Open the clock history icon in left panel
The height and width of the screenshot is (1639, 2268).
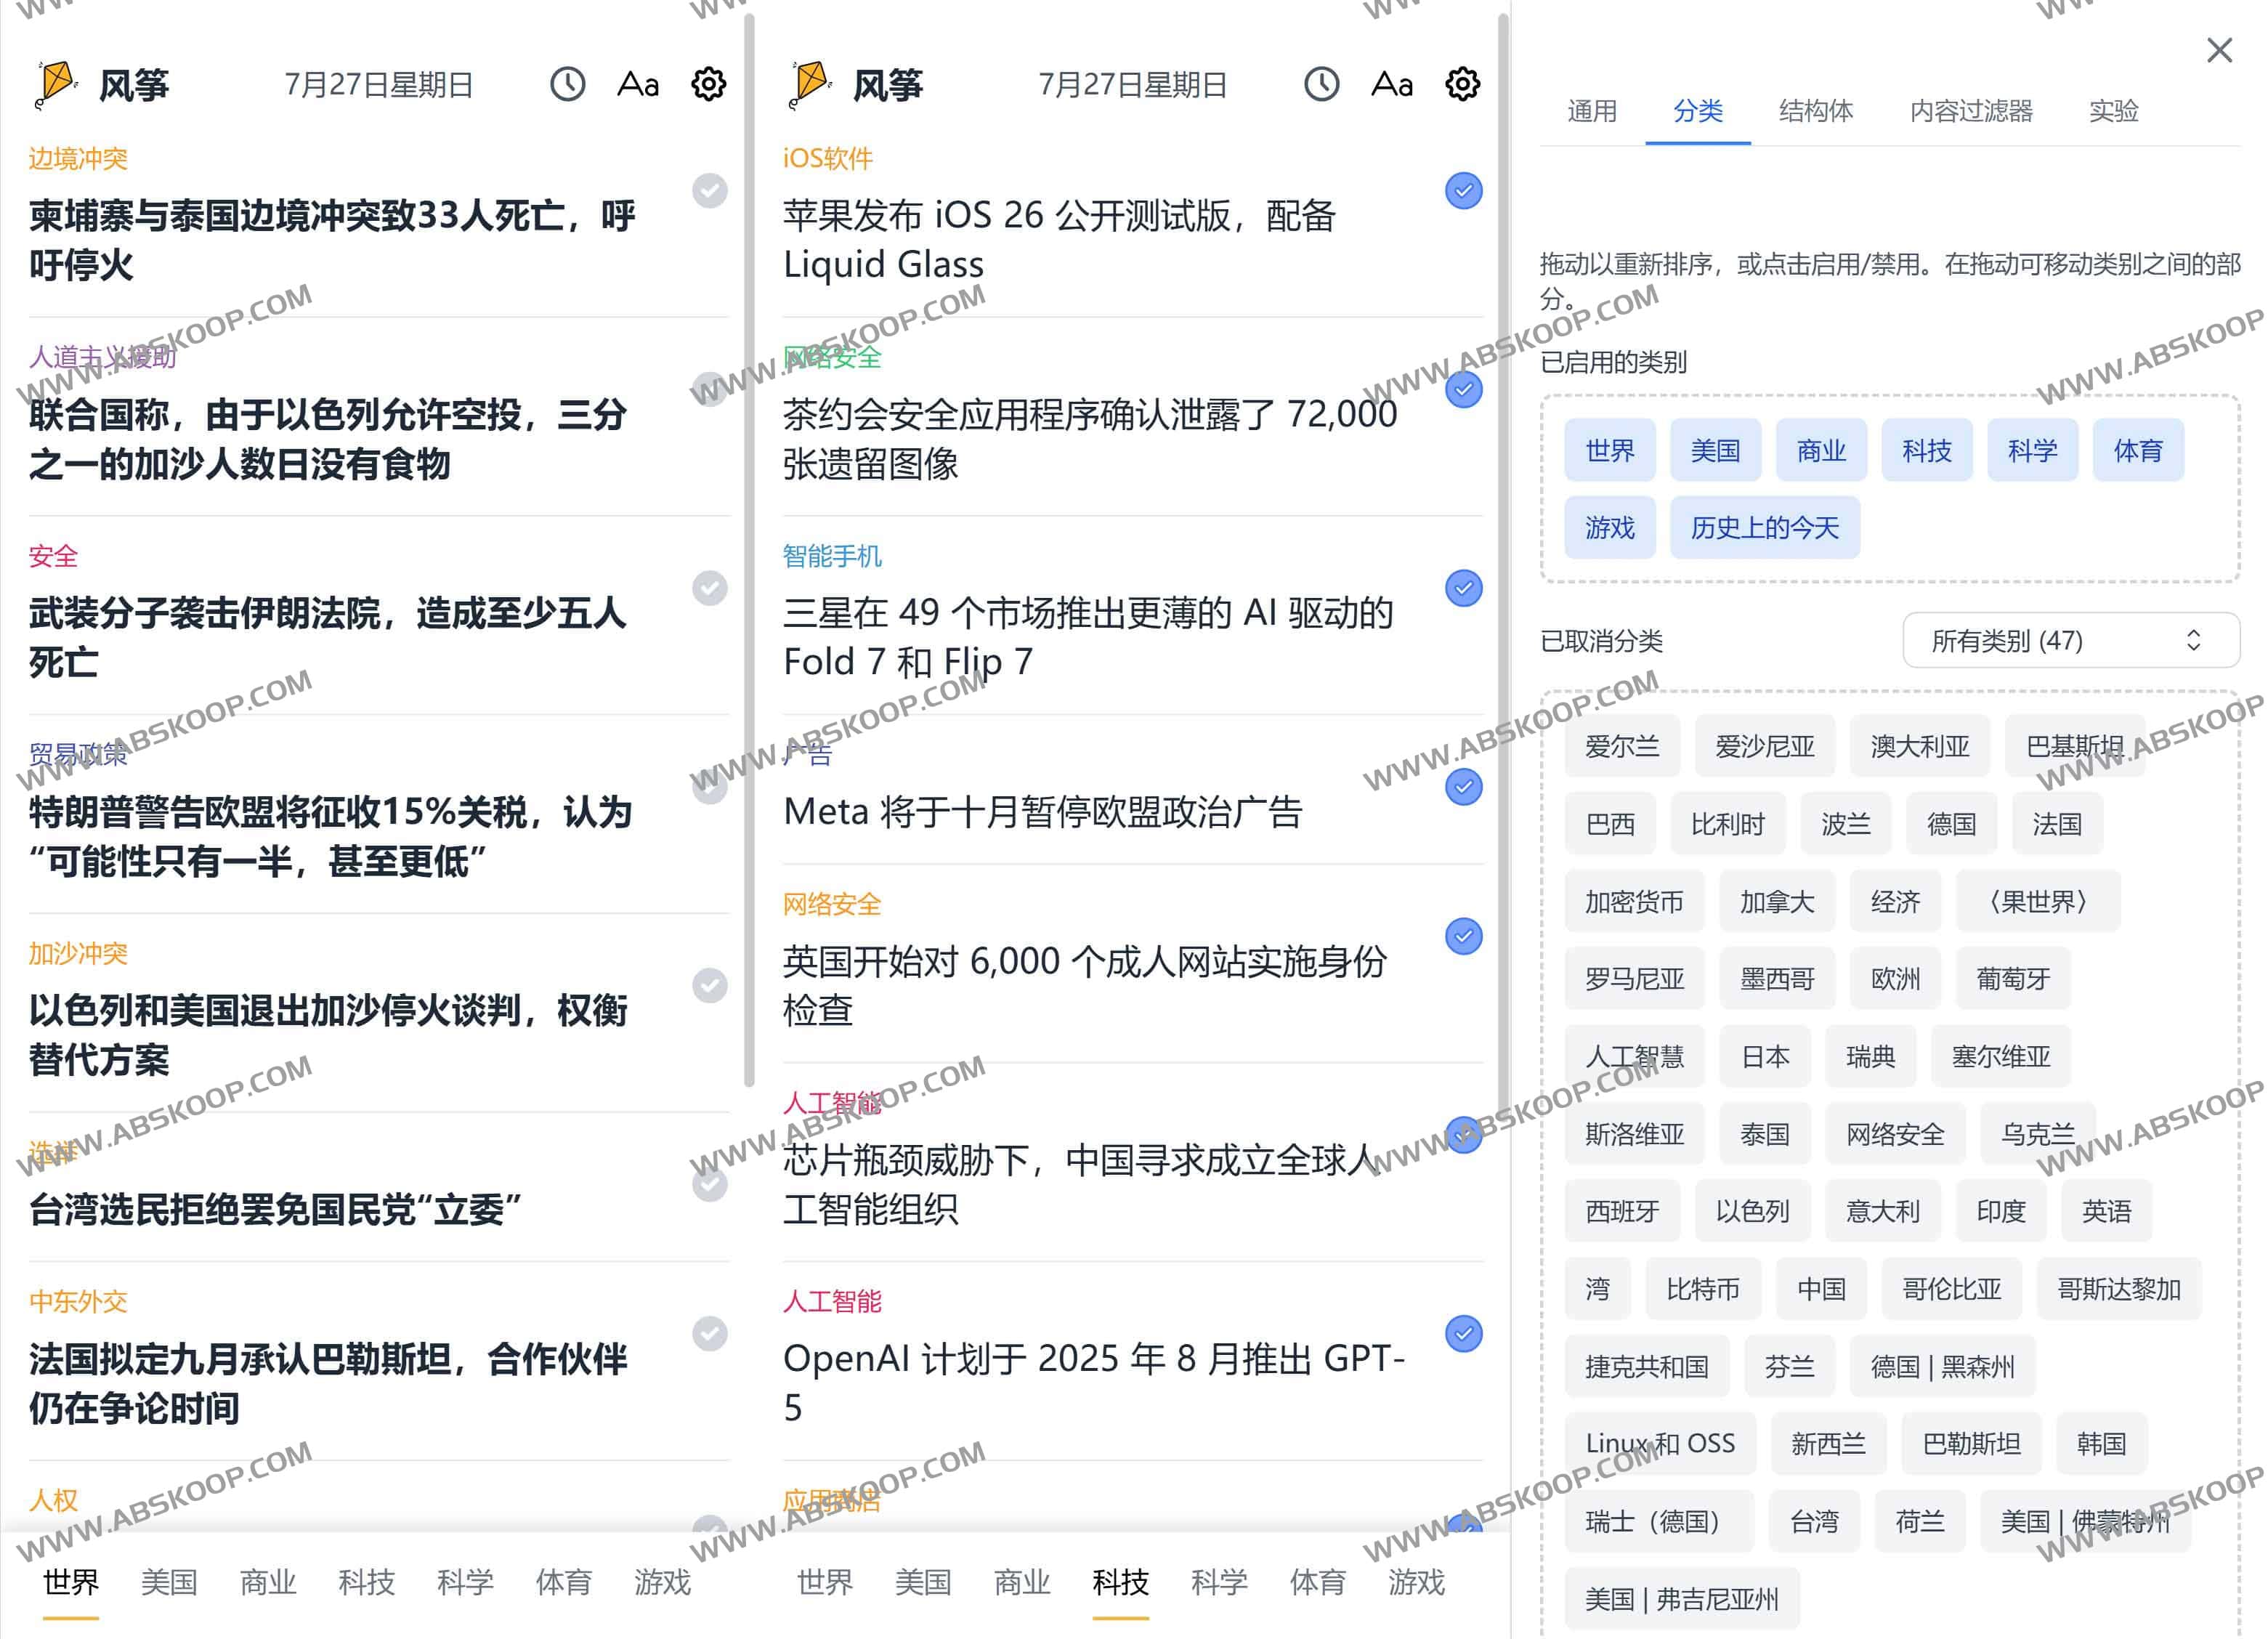(567, 84)
